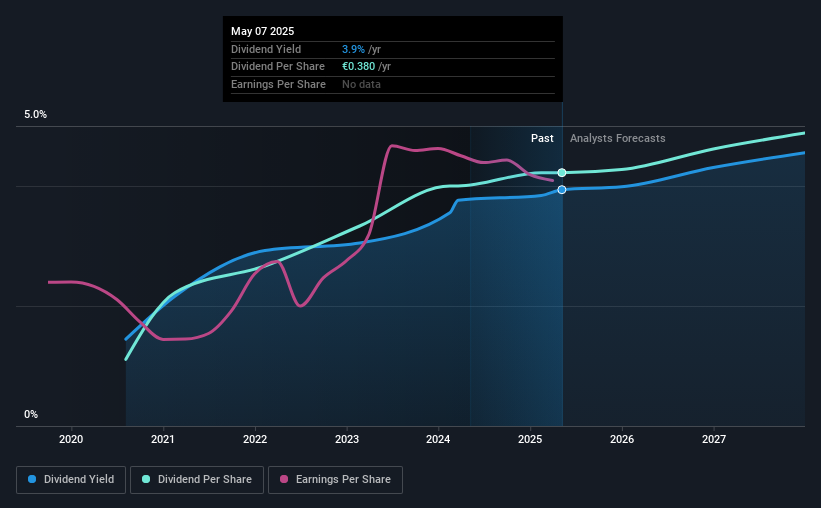The height and width of the screenshot is (508, 821).
Task: Click the blue Dividend Yield legend dot
Action: coord(32,479)
